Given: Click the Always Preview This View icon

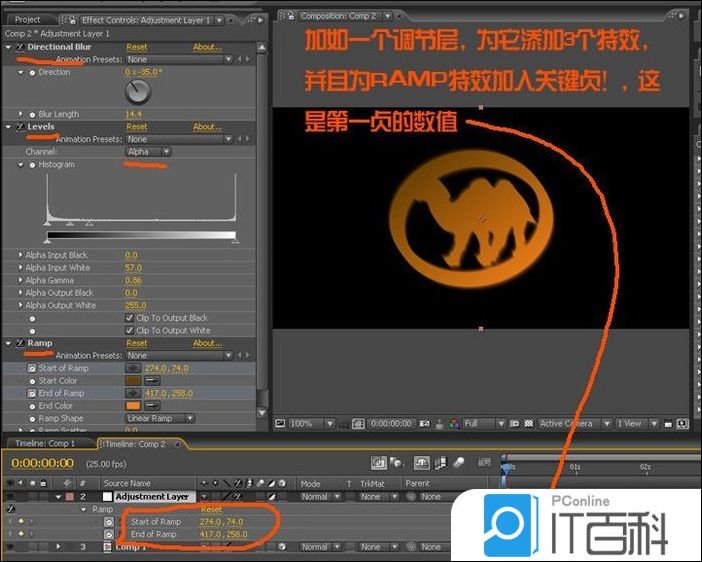Looking at the screenshot, I should (x=280, y=423).
